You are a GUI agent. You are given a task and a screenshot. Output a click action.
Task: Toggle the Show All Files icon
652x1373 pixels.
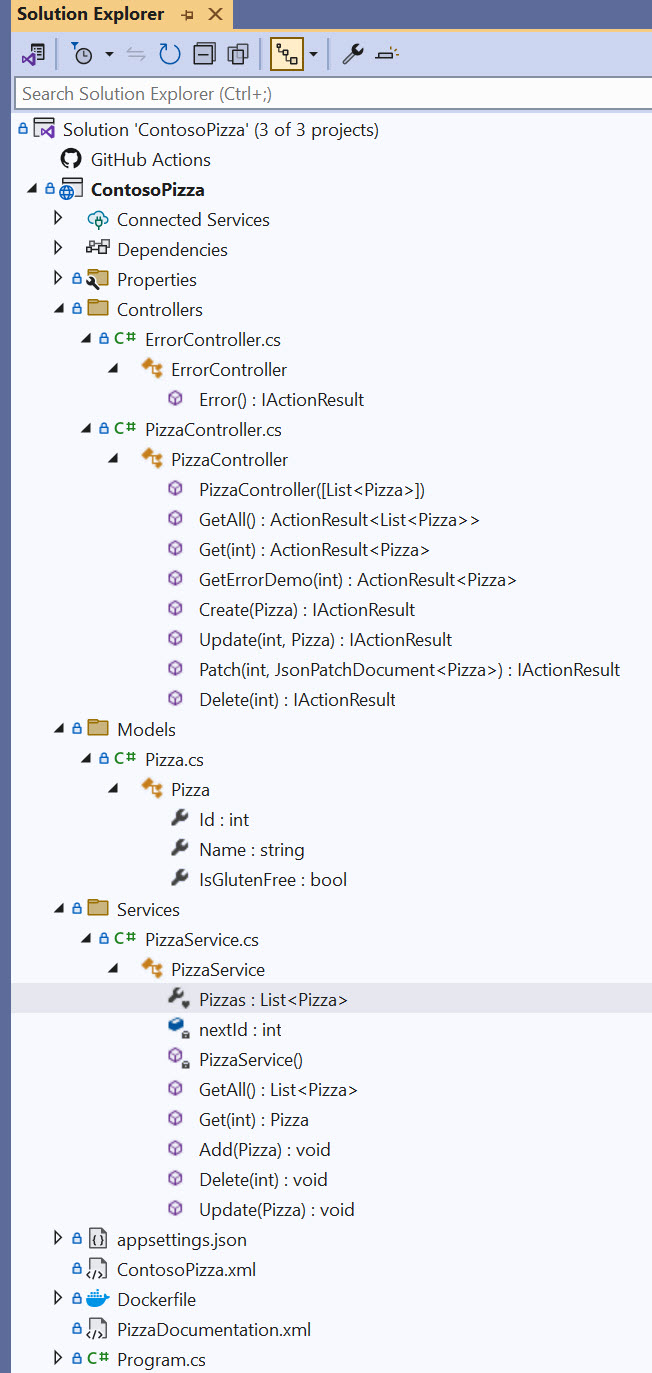(238, 54)
